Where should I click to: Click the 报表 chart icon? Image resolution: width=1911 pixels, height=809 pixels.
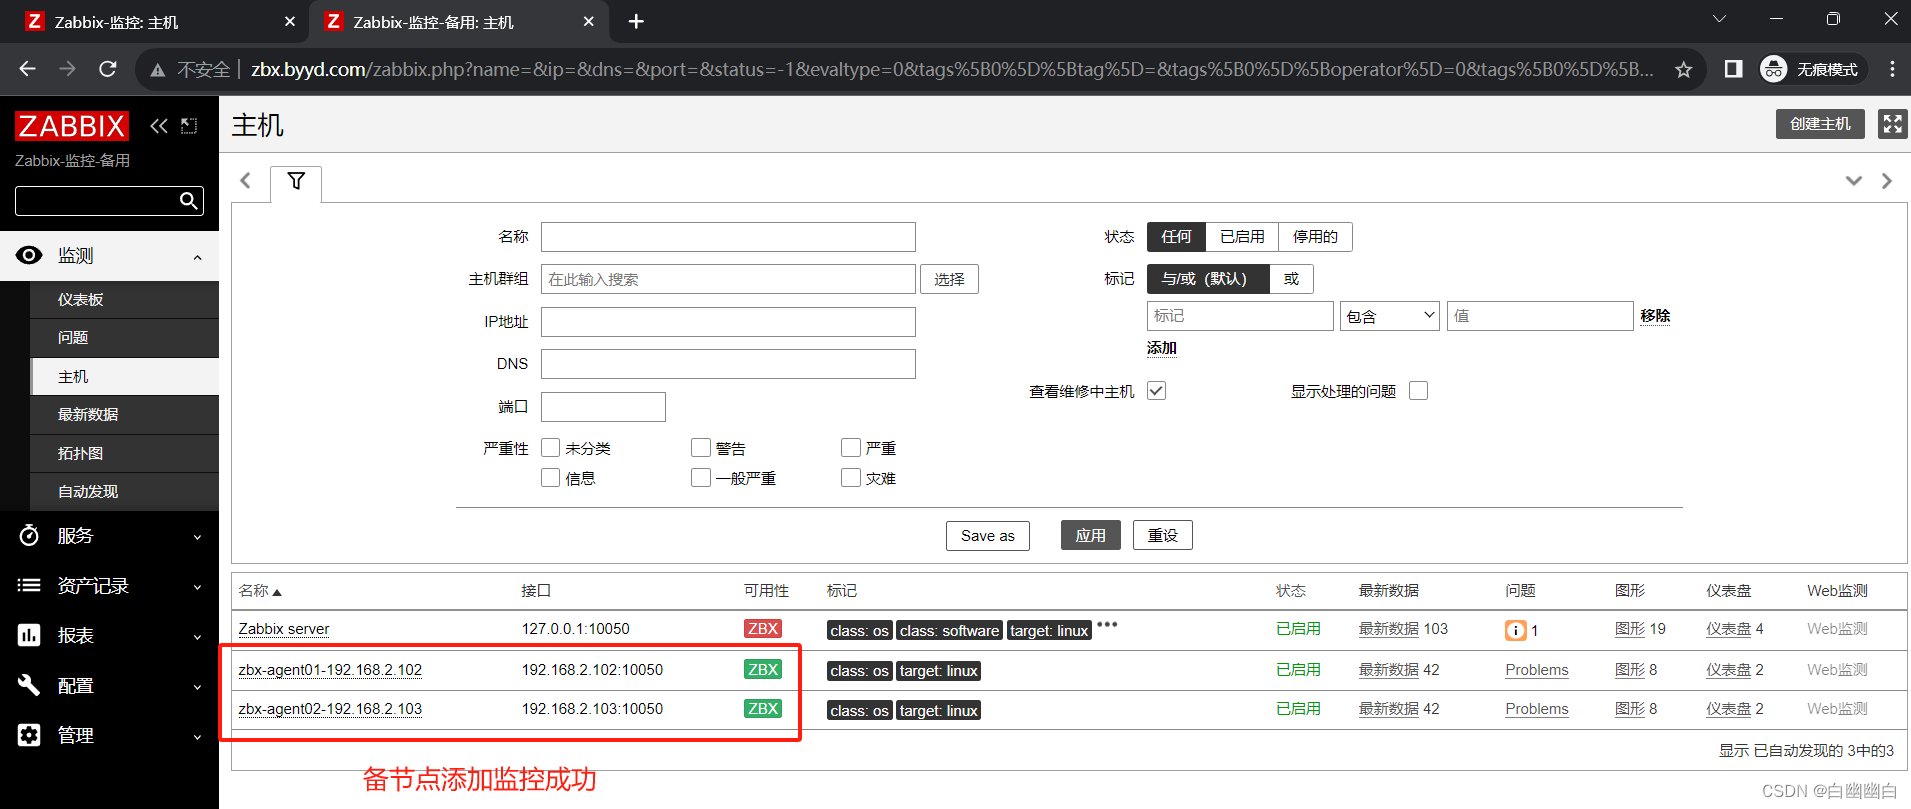[29, 635]
